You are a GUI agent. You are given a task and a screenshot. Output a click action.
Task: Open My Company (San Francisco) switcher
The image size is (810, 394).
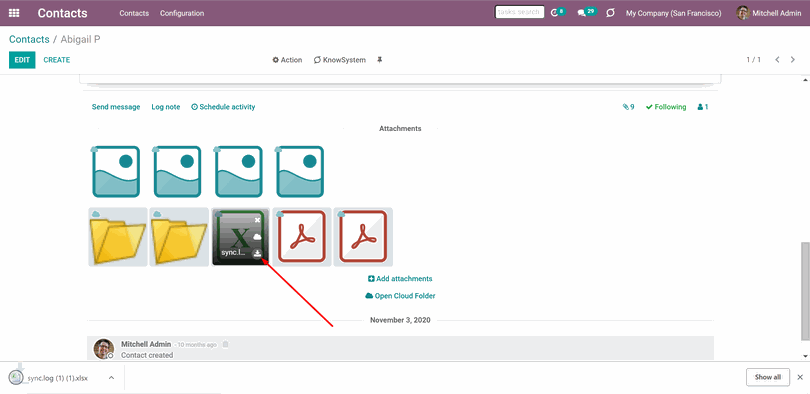(x=674, y=13)
